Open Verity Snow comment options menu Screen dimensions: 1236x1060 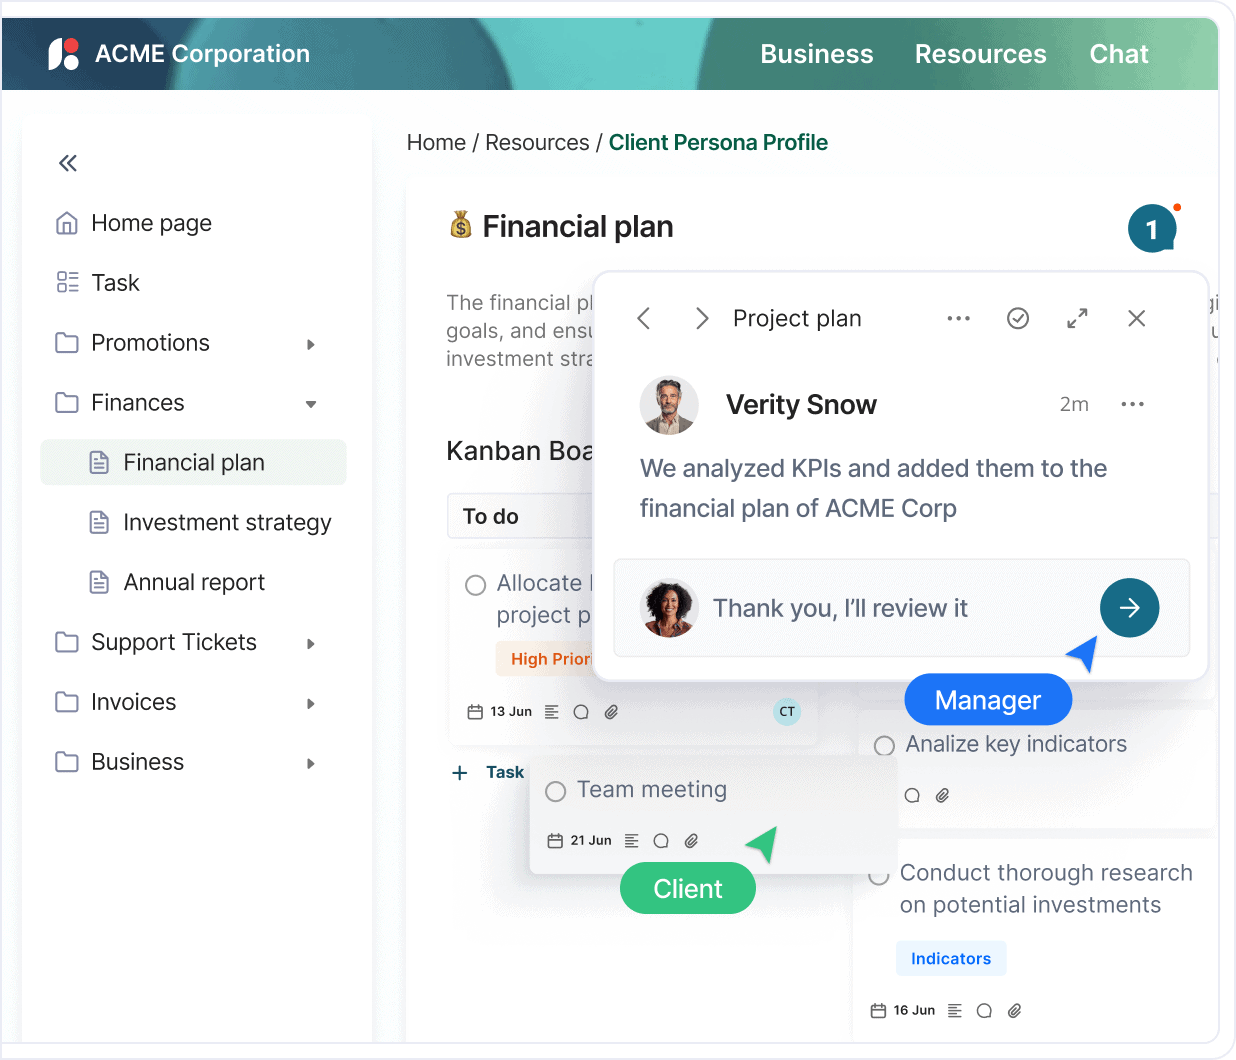(1132, 404)
